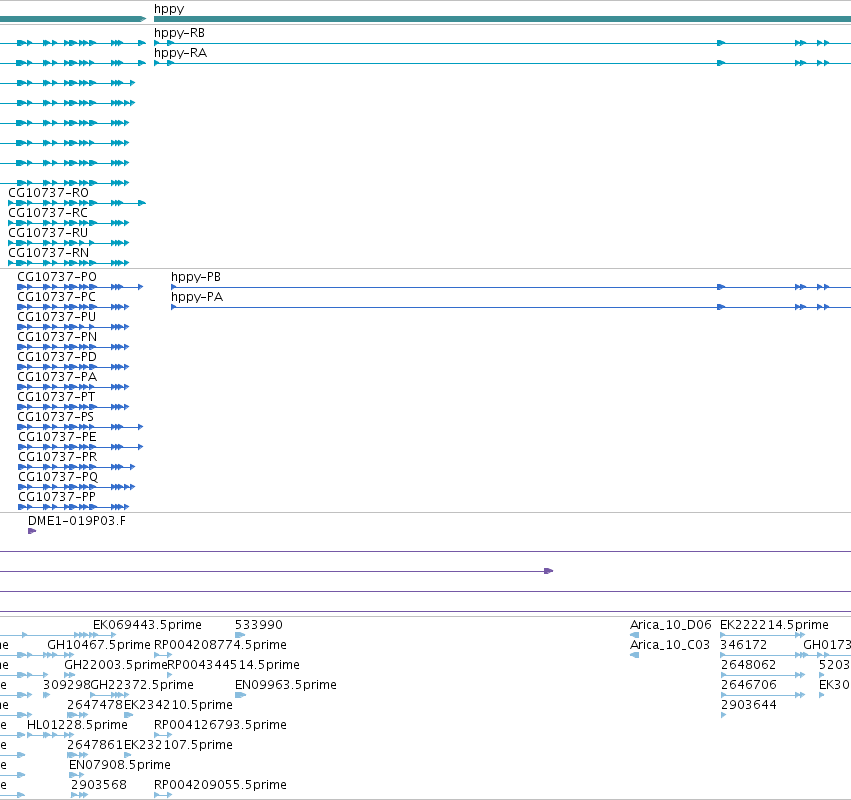Select the 2648062 EST label

click(x=748, y=665)
